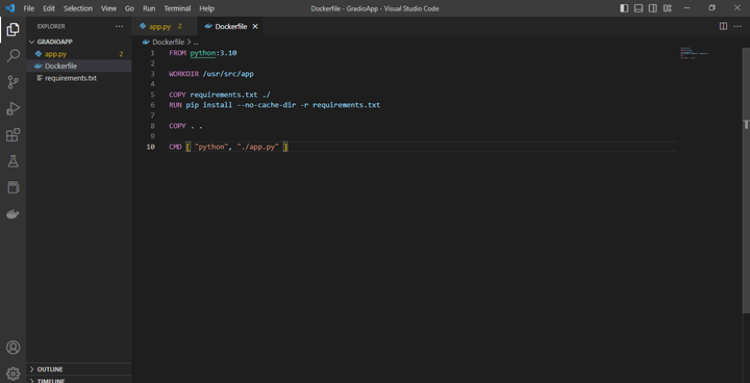Expand the OUTLINE section

(x=79, y=369)
